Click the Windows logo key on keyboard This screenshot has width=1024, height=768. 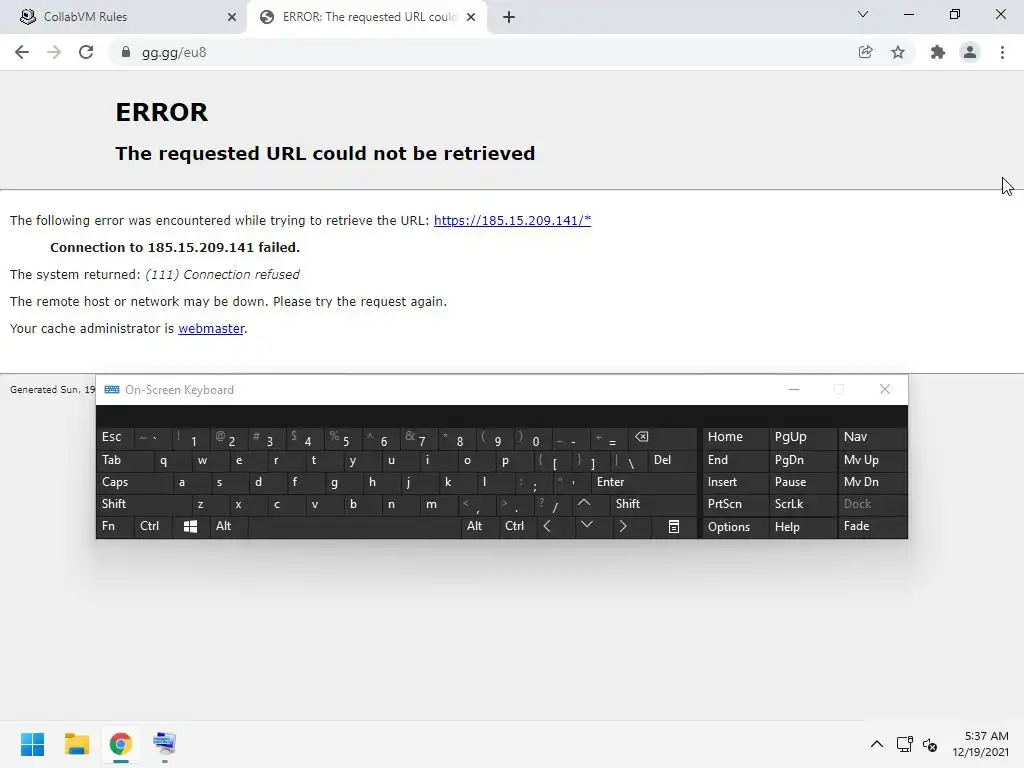point(191,526)
